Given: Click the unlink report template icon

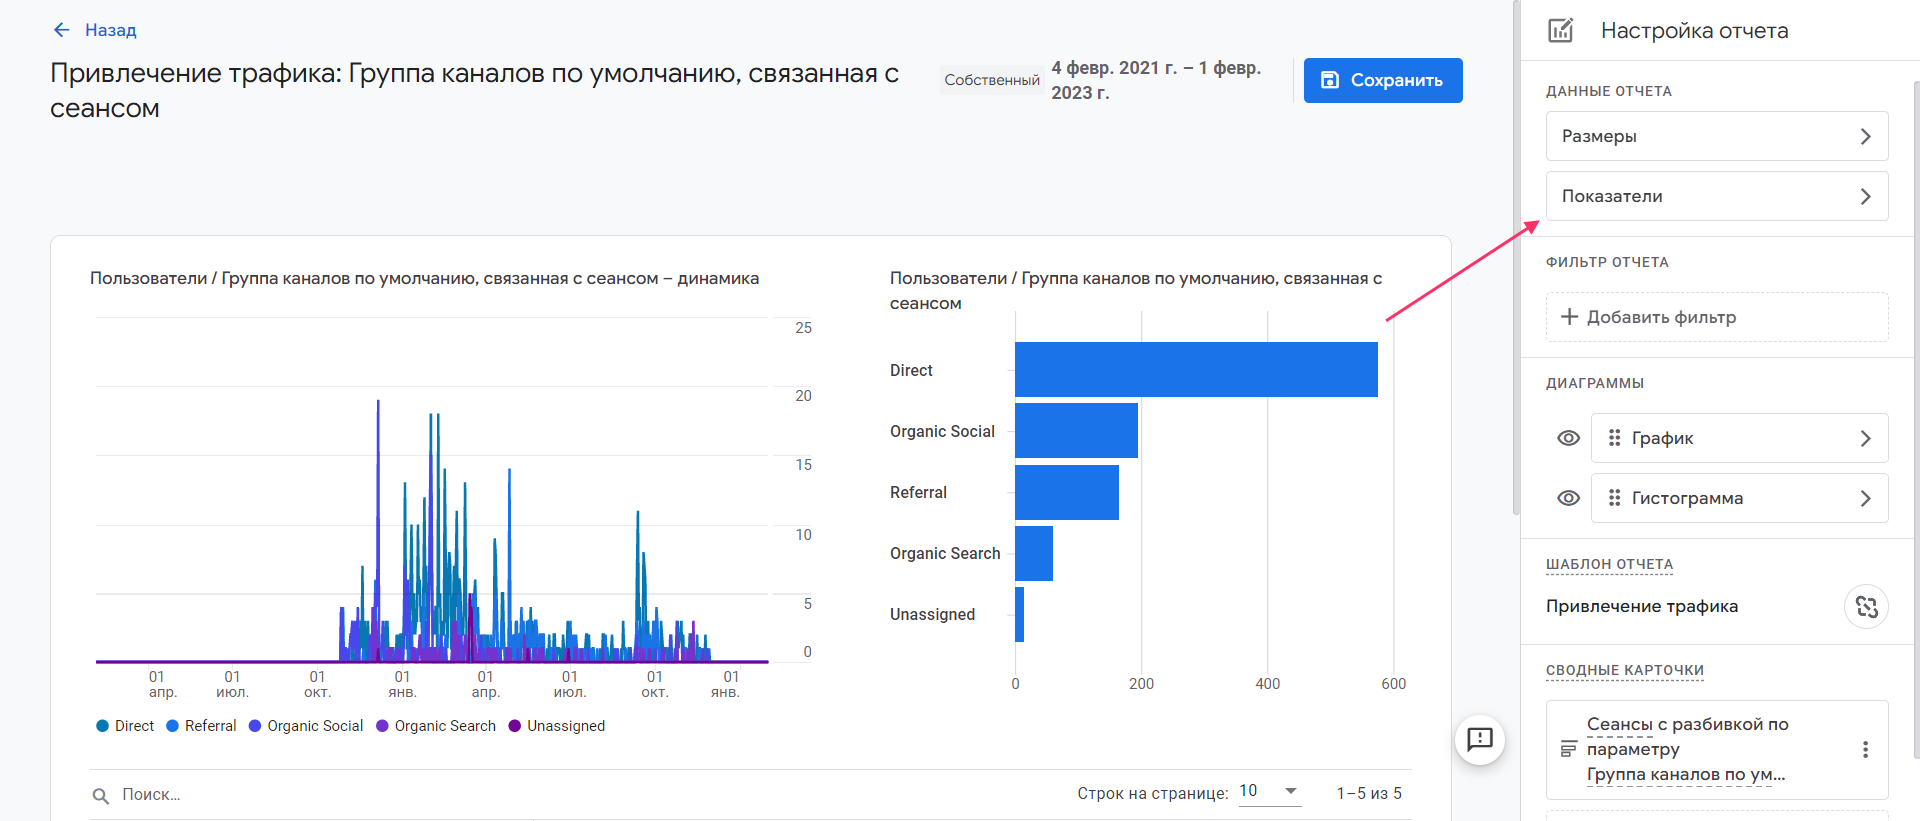Looking at the screenshot, I should (x=1866, y=607).
